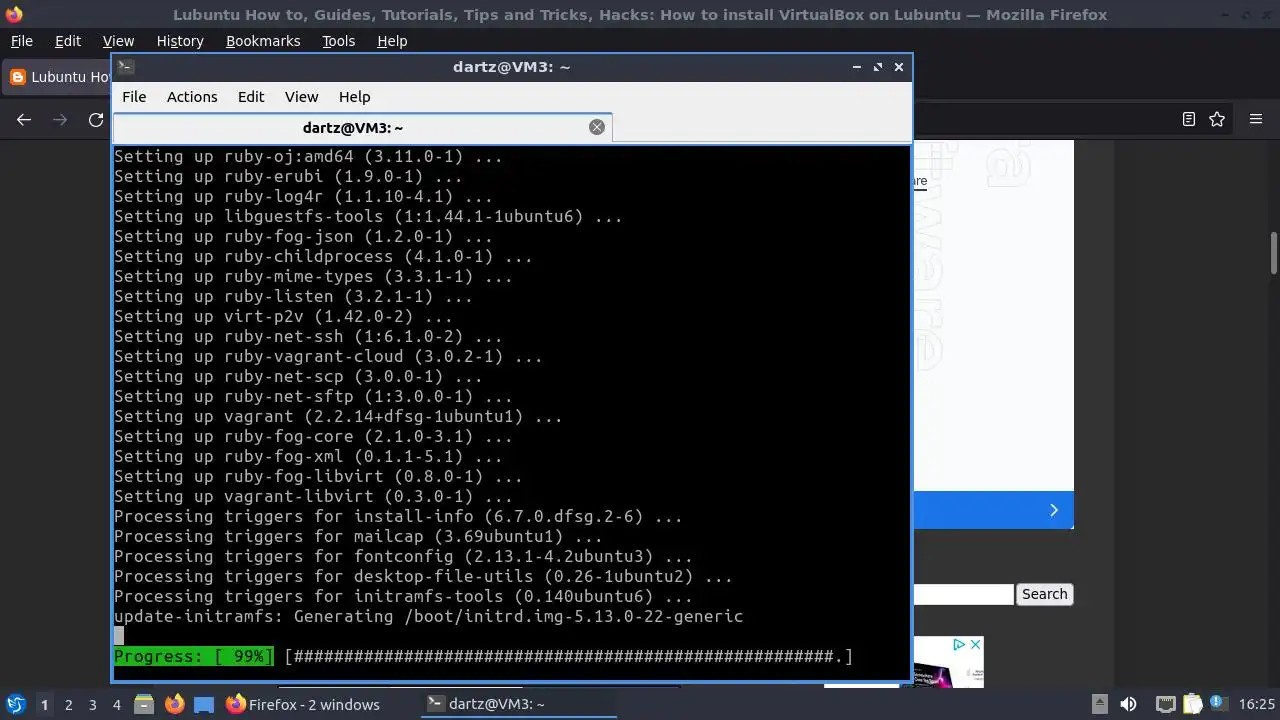Click the Firefox forward arrow
This screenshot has height=720, width=1280.
click(x=60, y=119)
